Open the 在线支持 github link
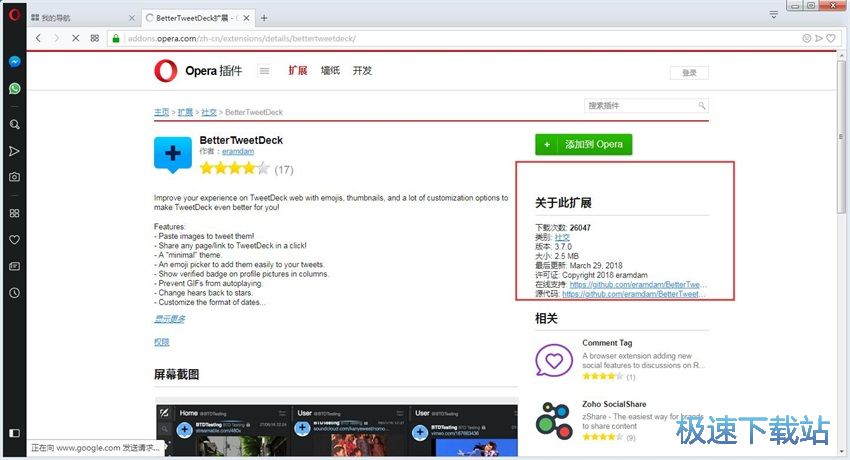This screenshot has width=850, height=460. tap(638, 284)
